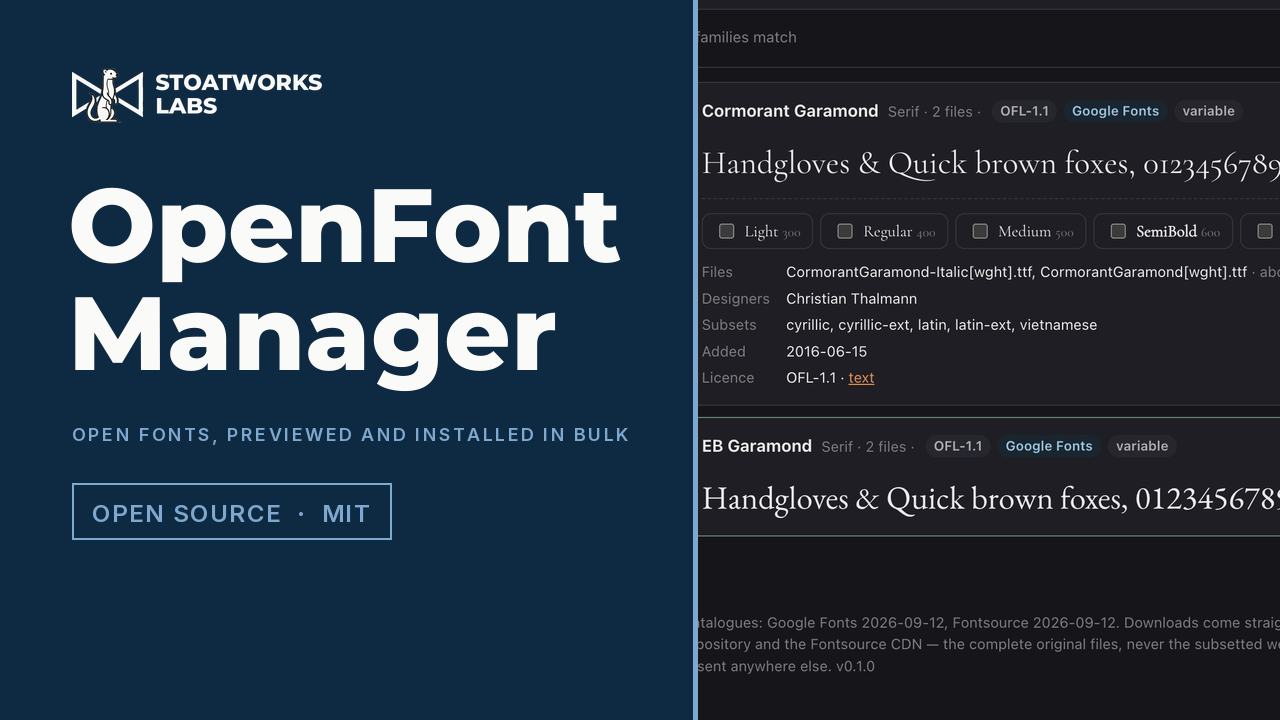This screenshot has width=1280, height=720.
Task: Open the OFL-1.1 licence text link
Action: tap(861, 378)
